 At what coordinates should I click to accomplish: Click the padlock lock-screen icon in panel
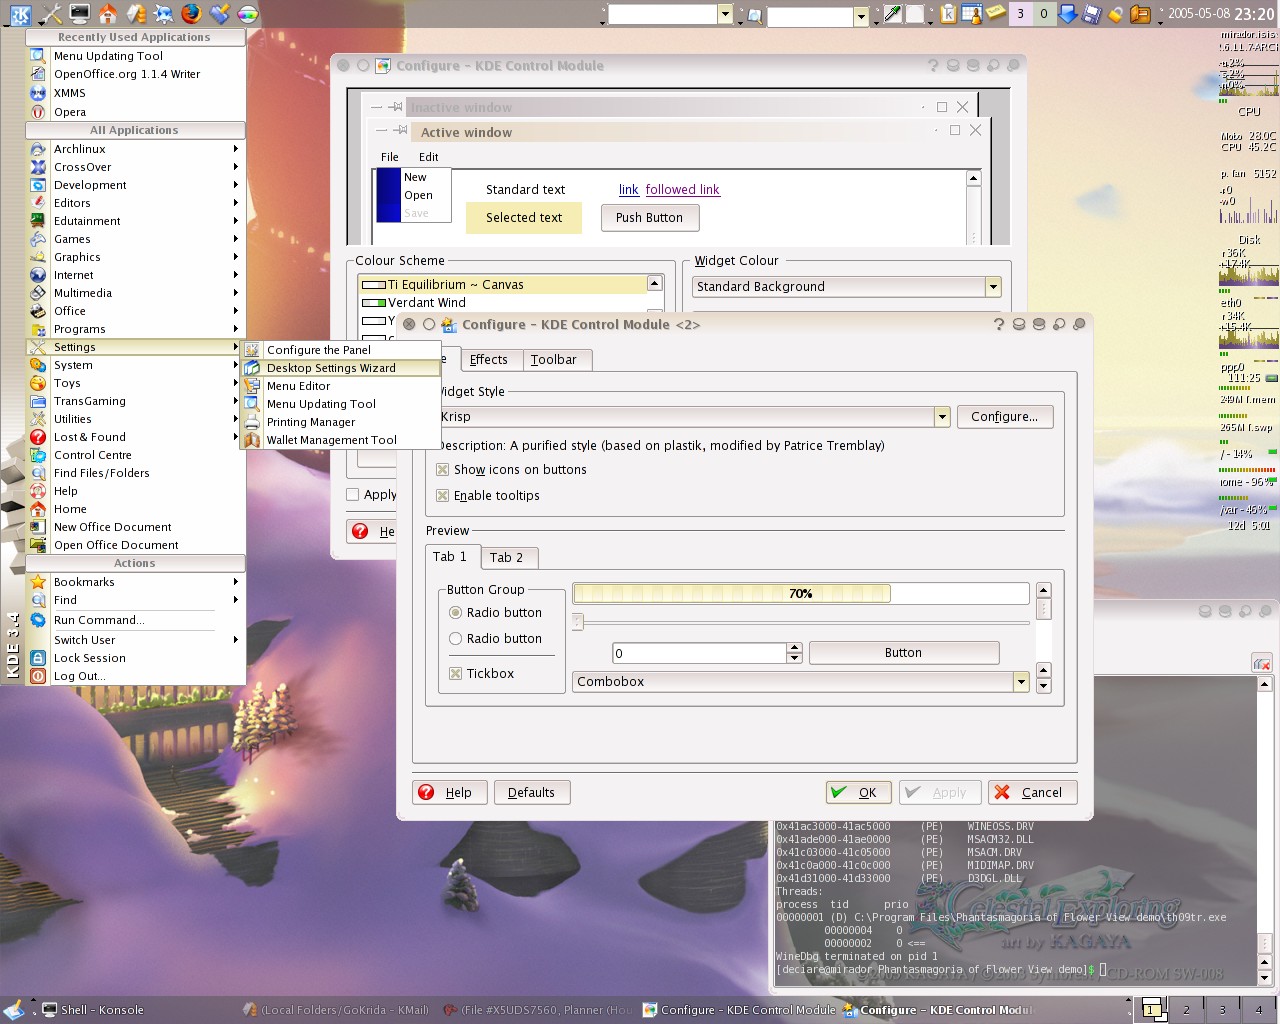tap(1116, 15)
